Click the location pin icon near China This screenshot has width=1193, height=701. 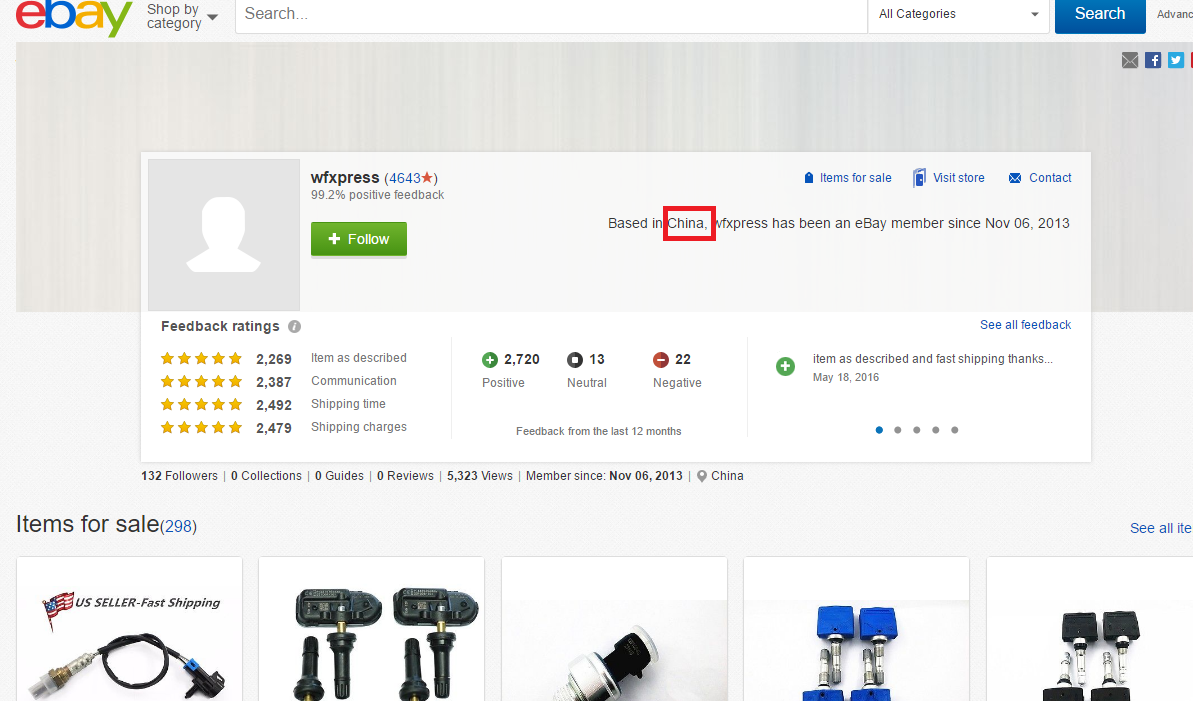point(702,476)
